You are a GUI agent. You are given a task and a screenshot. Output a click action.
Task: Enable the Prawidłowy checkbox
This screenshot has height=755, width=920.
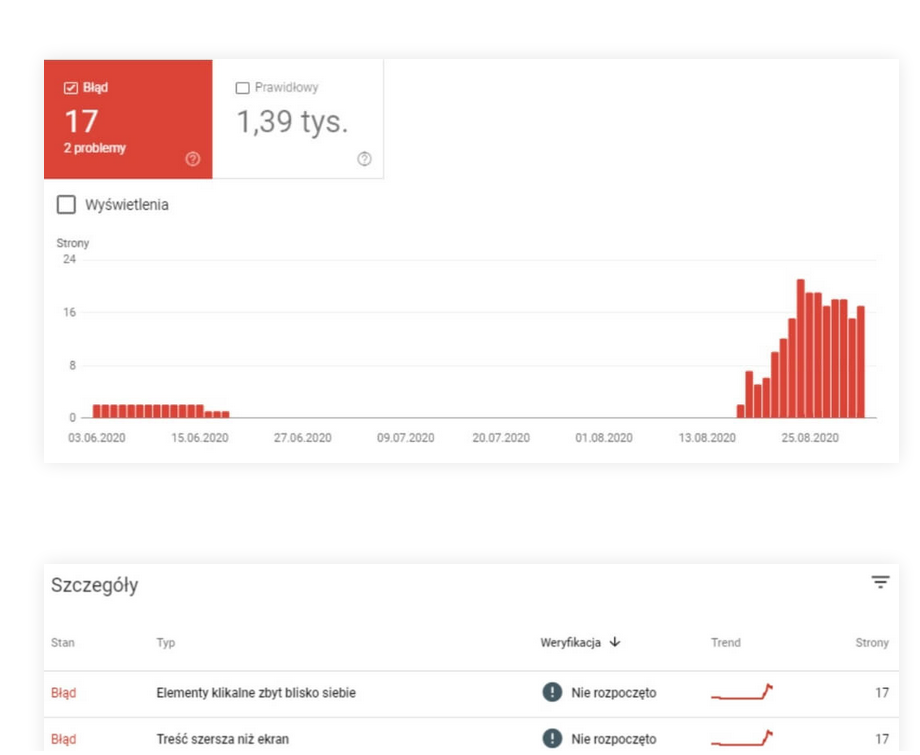coord(242,88)
